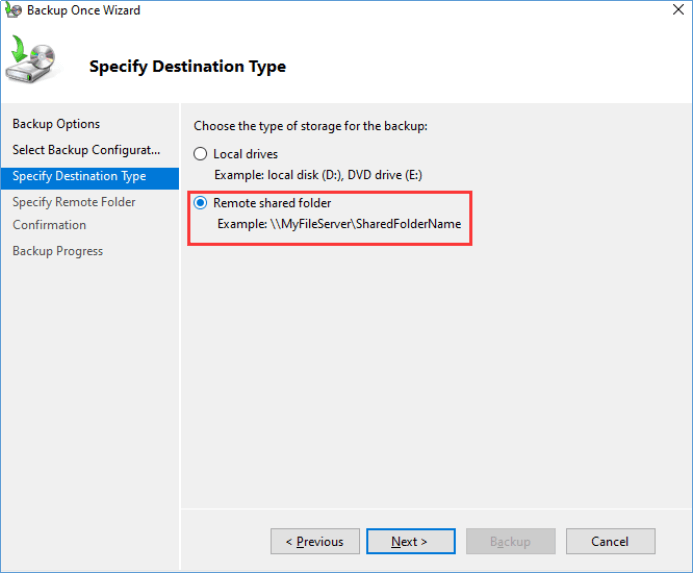Go to the Backup Options step
This screenshot has width=694, height=574.
56,124
